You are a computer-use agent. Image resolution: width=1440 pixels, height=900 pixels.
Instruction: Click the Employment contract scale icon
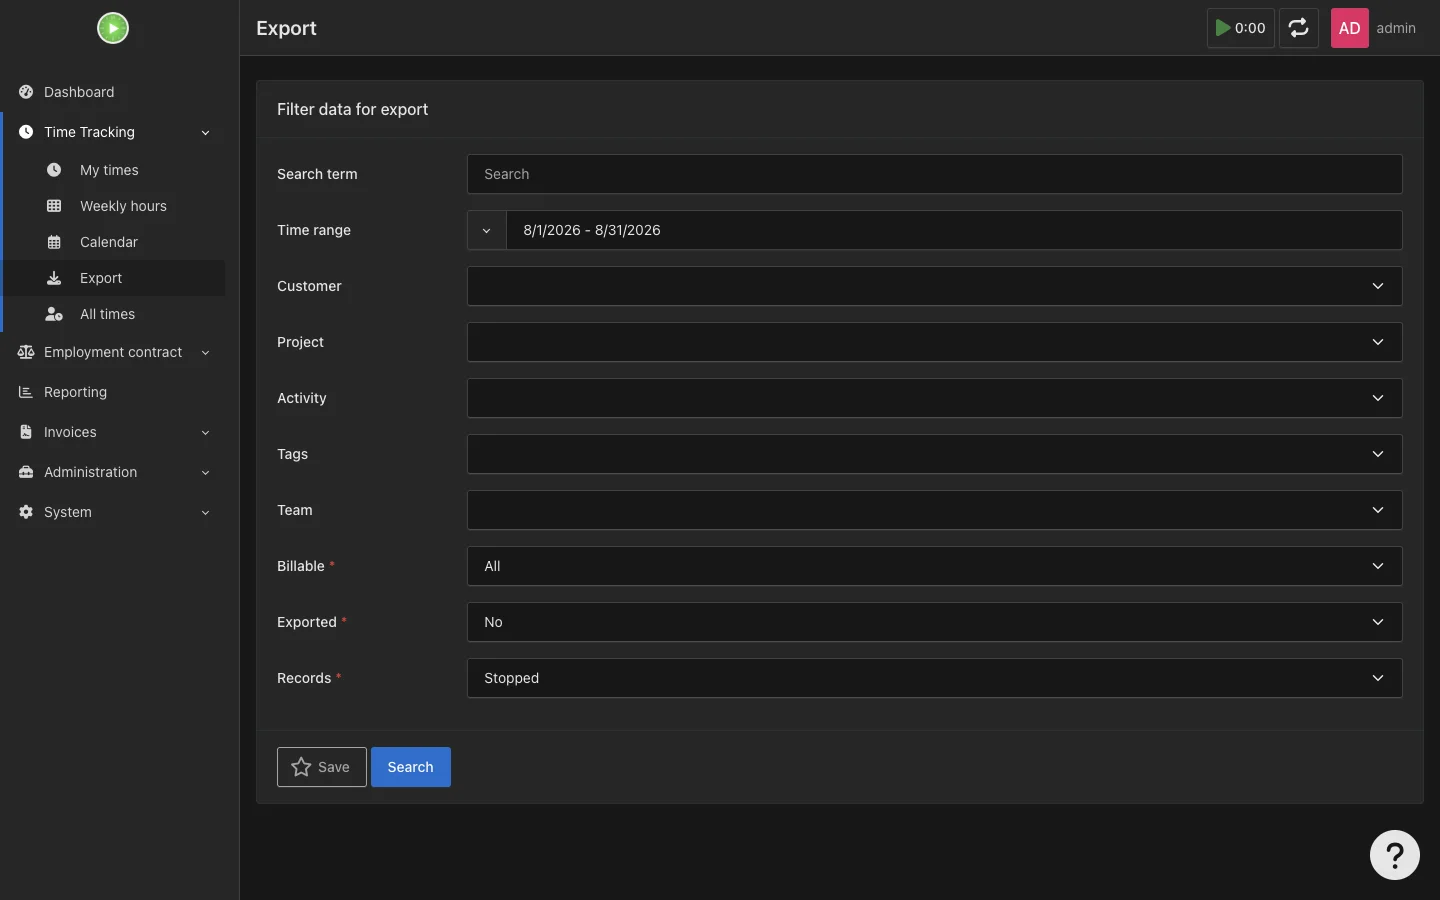[x=26, y=352]
